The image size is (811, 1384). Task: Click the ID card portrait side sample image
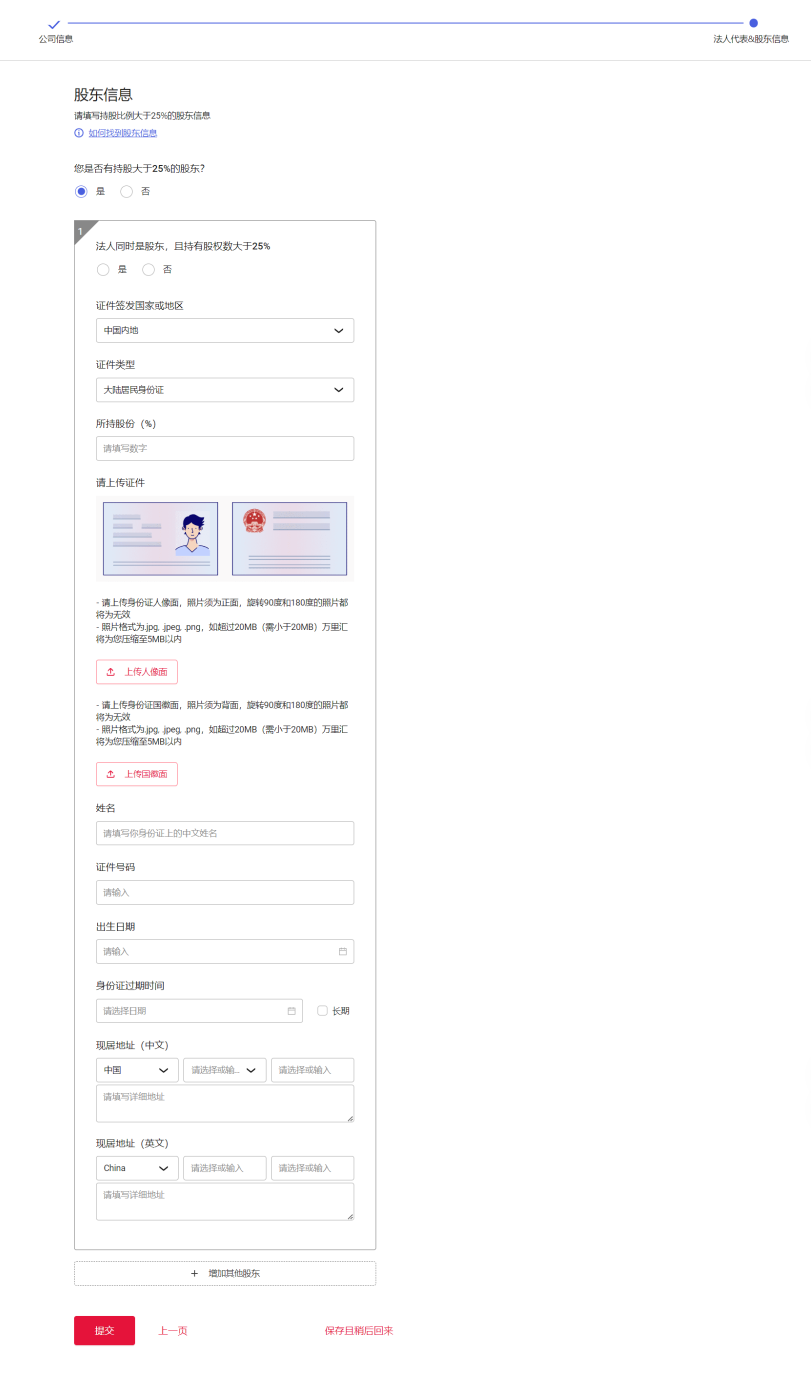pyautogui.click(x=160, y=538)
